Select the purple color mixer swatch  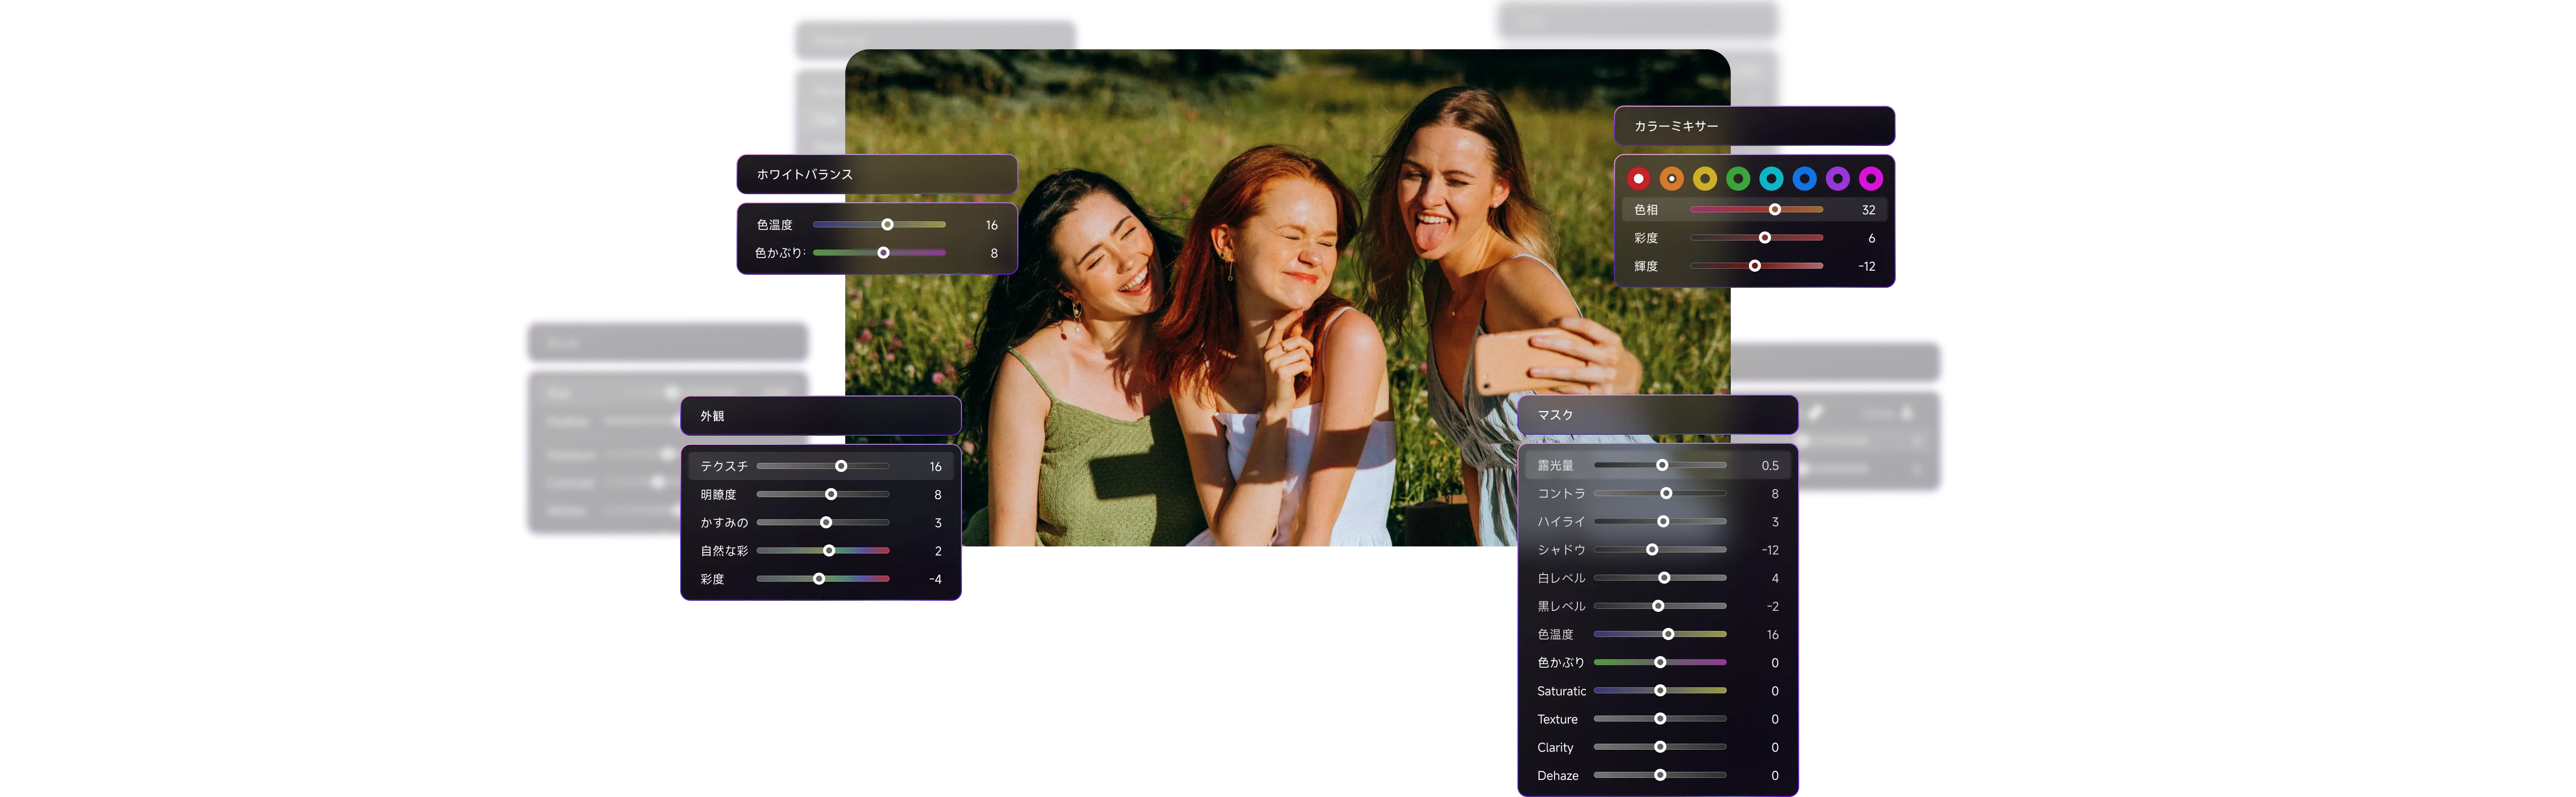click(x=1838, y=179)
